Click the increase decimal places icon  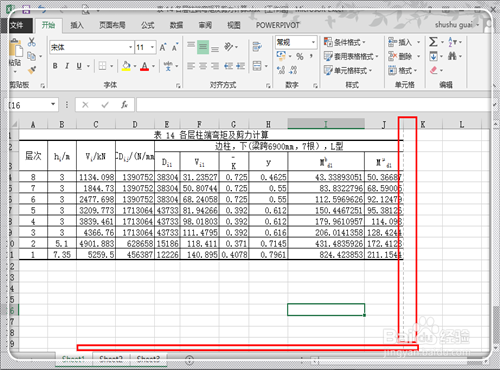[281, 70]
